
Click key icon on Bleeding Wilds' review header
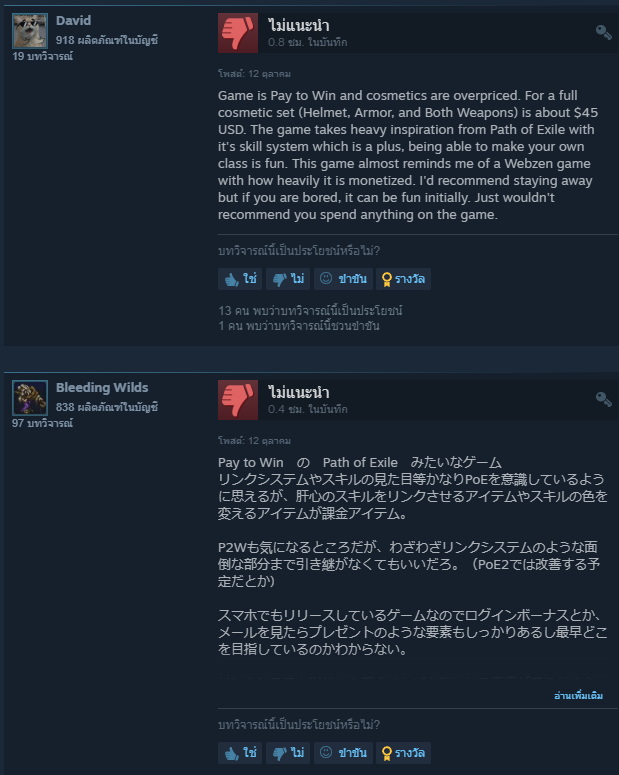604,399
